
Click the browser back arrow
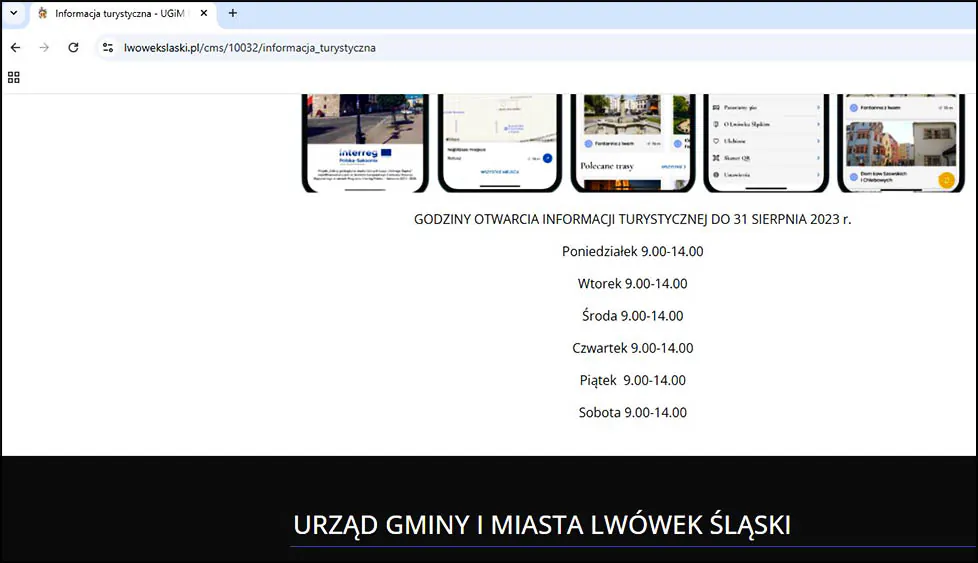pos(16,47)
